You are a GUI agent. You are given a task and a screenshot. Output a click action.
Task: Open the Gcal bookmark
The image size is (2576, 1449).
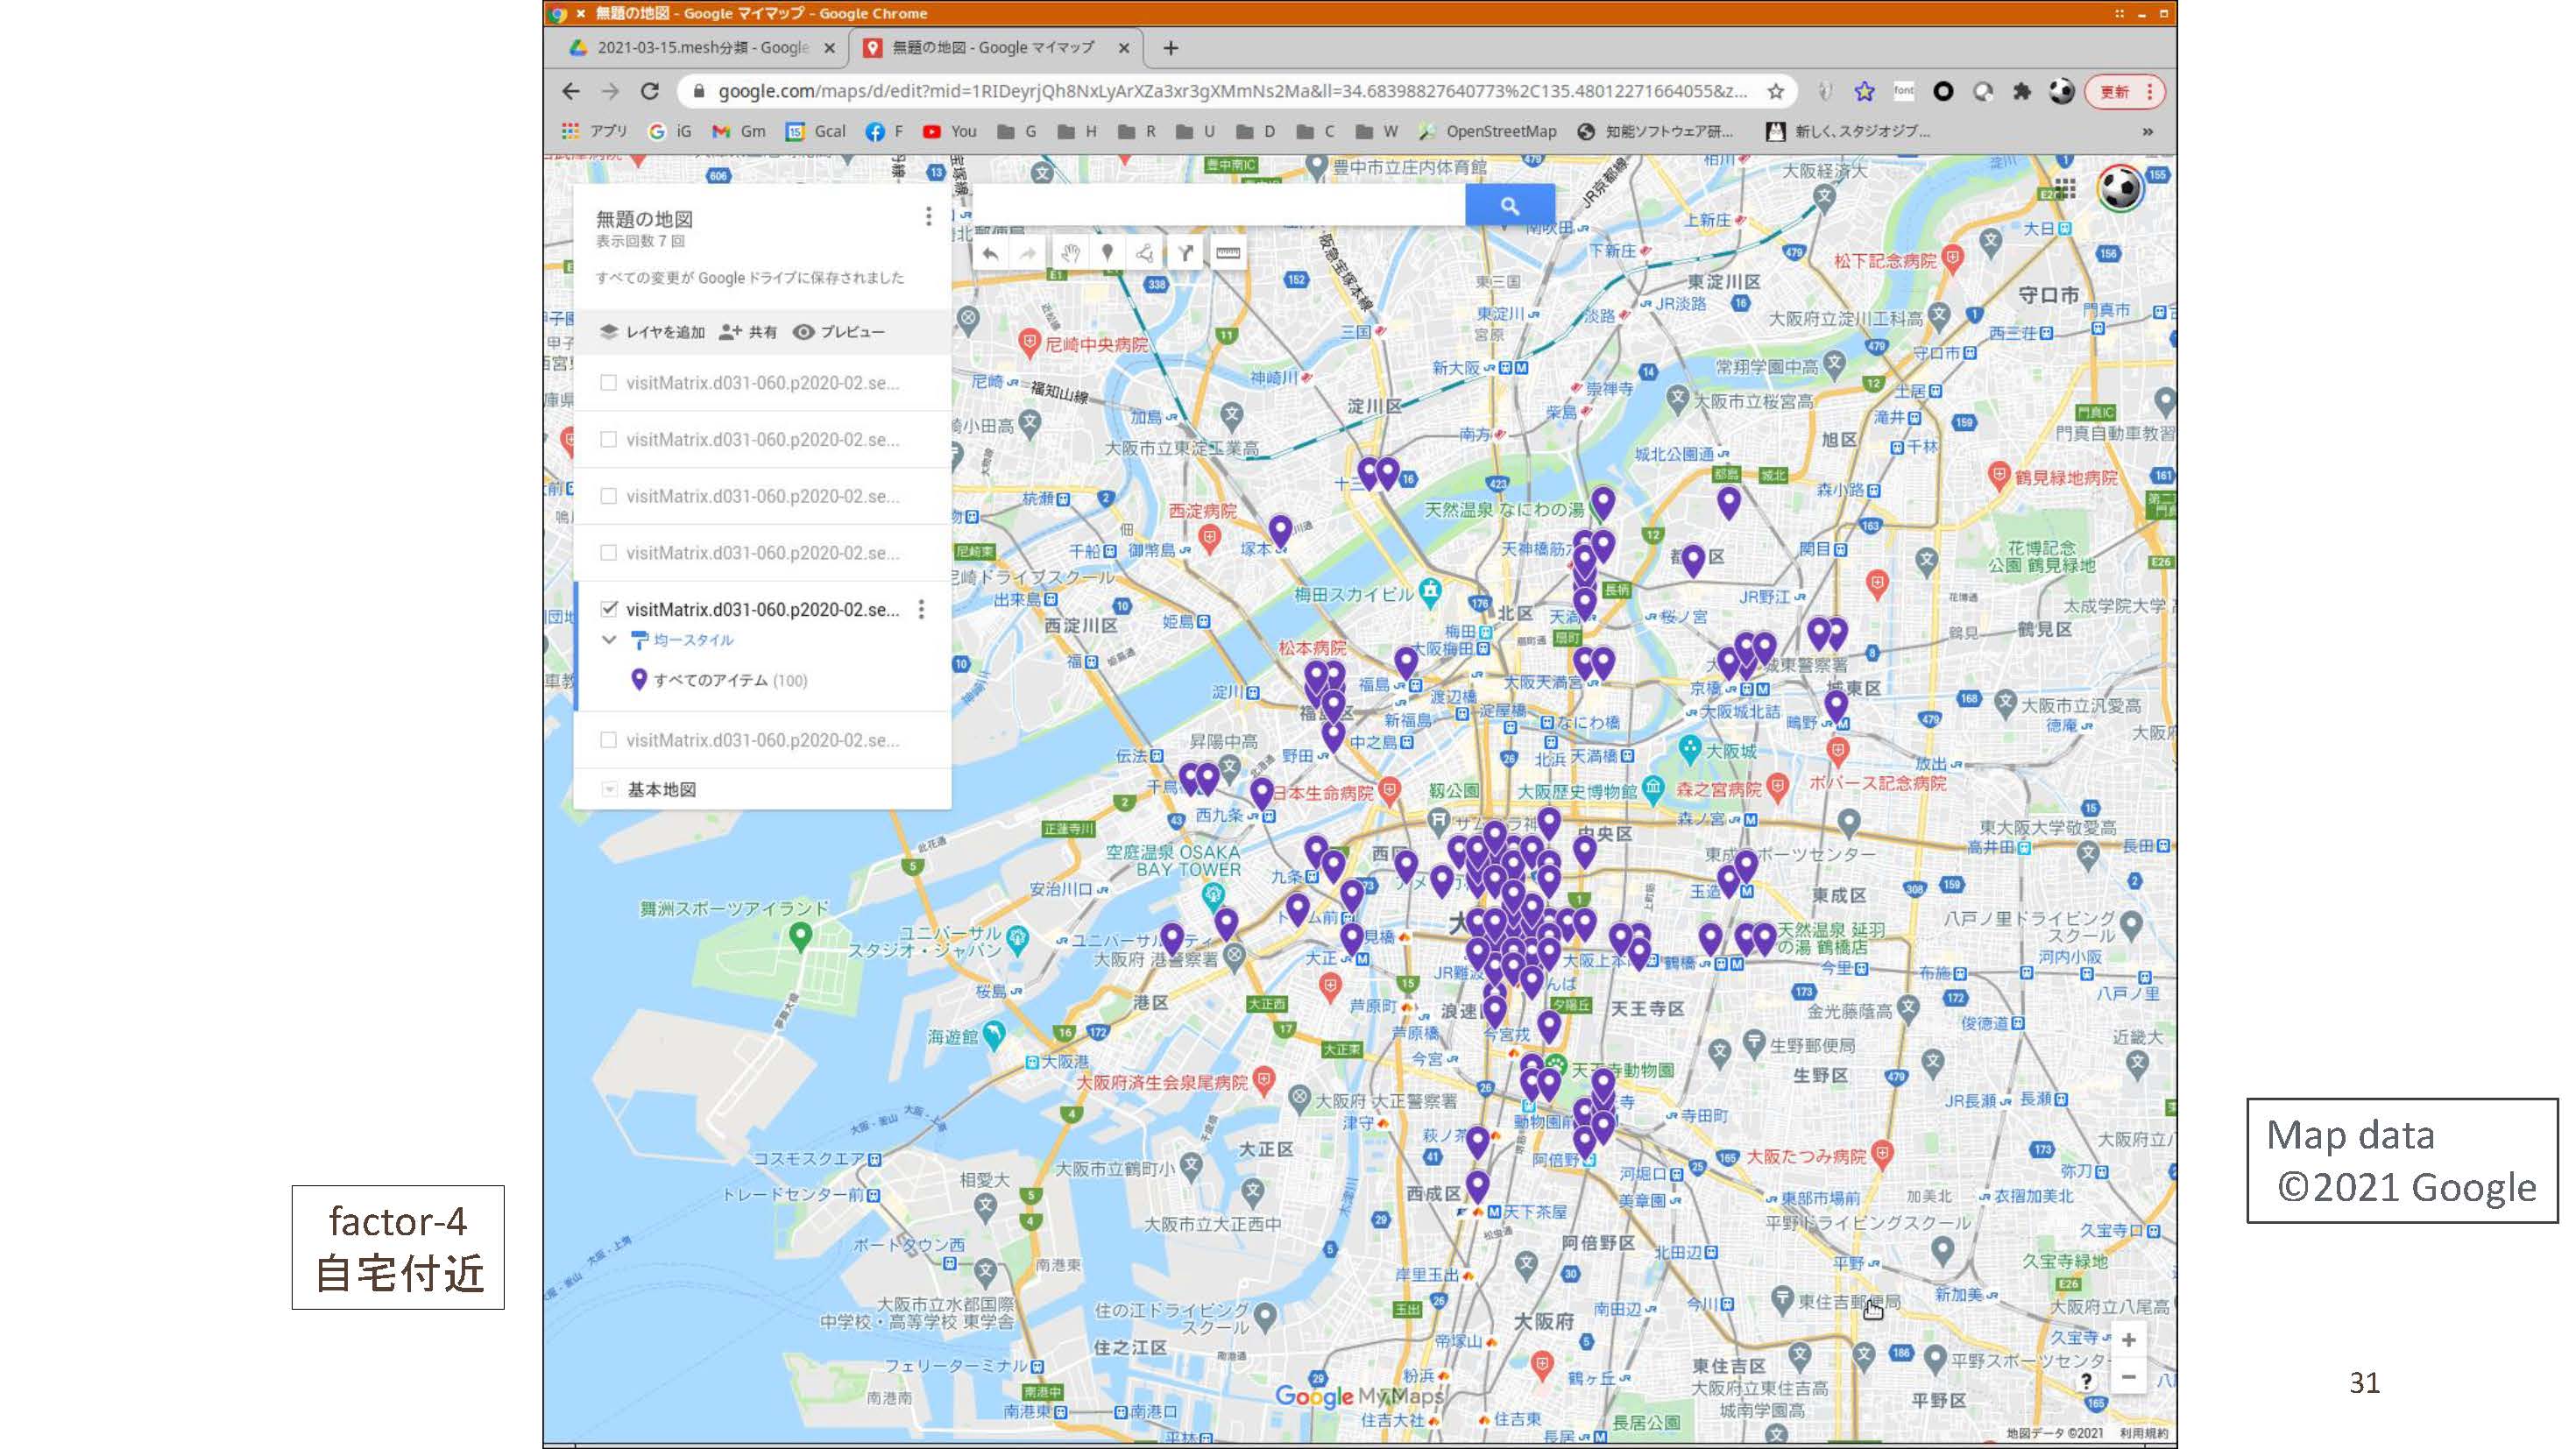[816, 131]
